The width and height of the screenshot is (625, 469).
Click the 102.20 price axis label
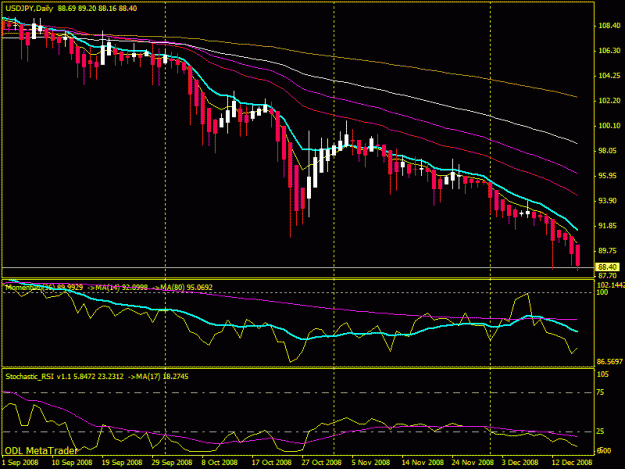(609, 101)
